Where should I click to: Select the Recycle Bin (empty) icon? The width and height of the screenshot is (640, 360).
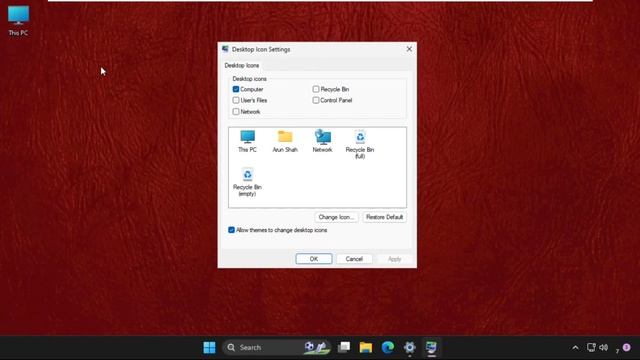pos(247,182)
